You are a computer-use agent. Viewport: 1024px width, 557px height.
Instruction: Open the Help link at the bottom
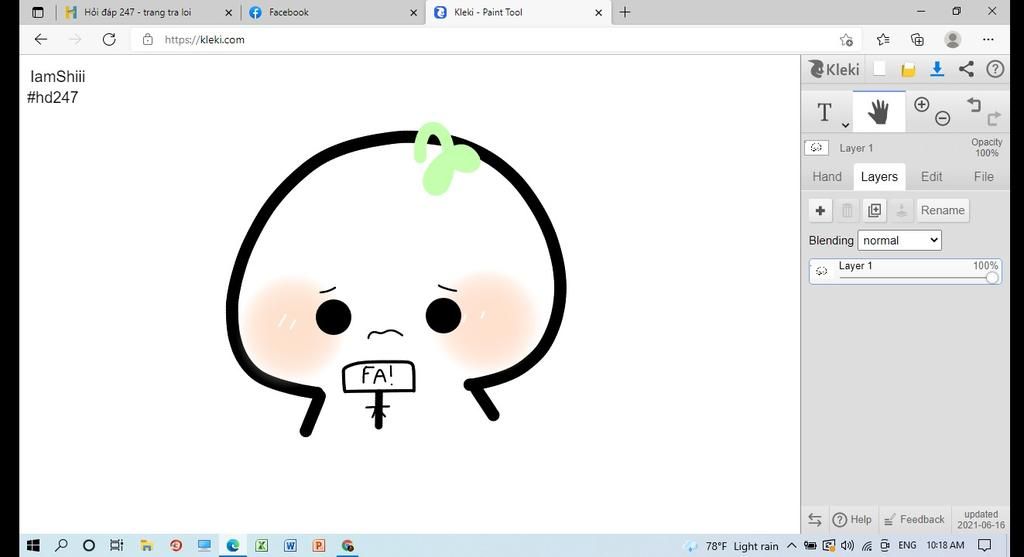(x=853, y=520)
